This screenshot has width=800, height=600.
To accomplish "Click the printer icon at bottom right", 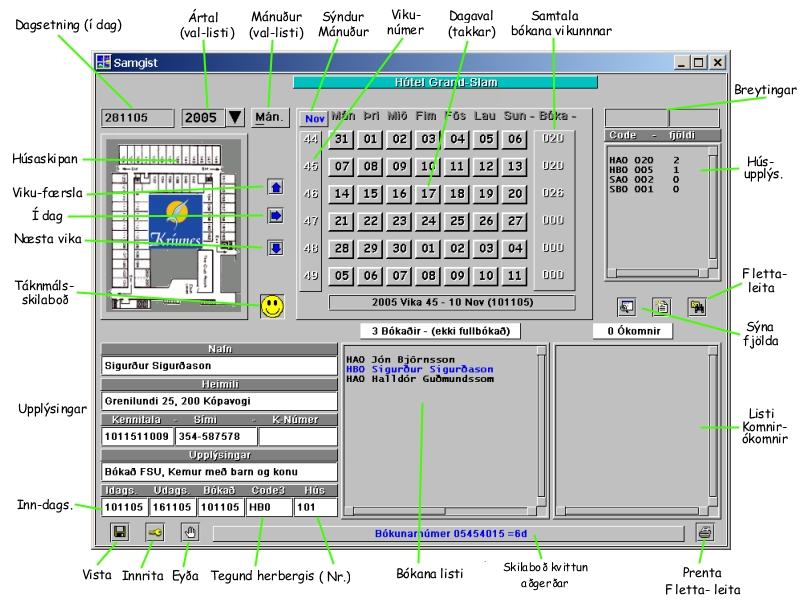I will [x=705, y=533].
